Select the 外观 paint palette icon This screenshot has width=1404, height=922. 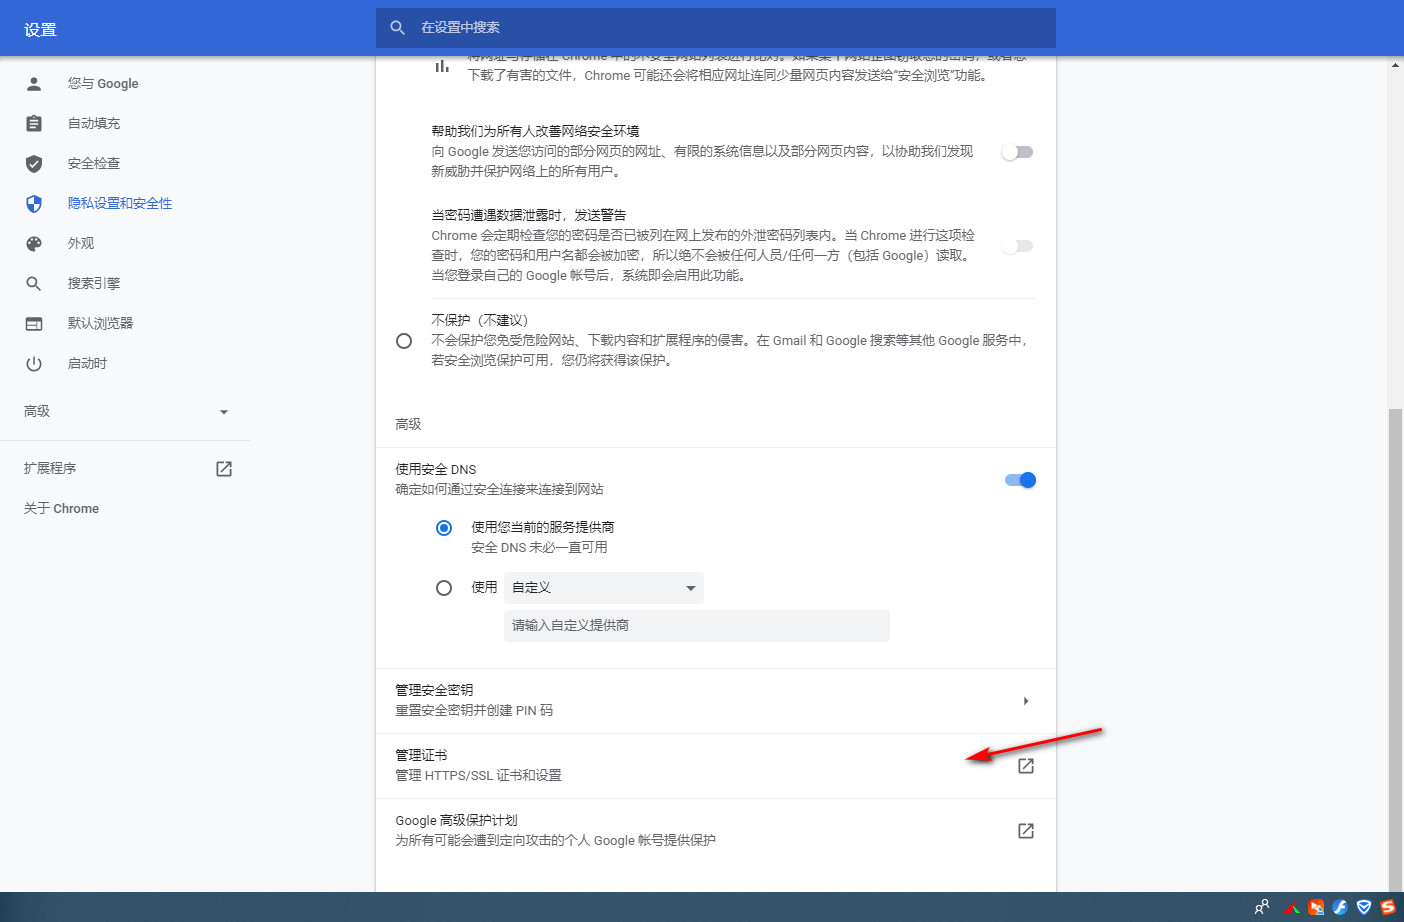(x=34, y=243)
